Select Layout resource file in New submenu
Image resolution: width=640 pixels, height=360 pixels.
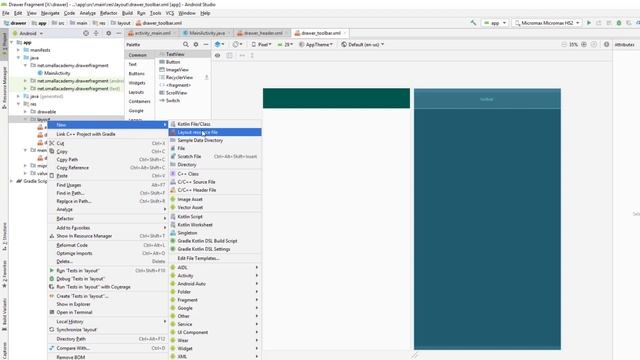pos(215,132)
